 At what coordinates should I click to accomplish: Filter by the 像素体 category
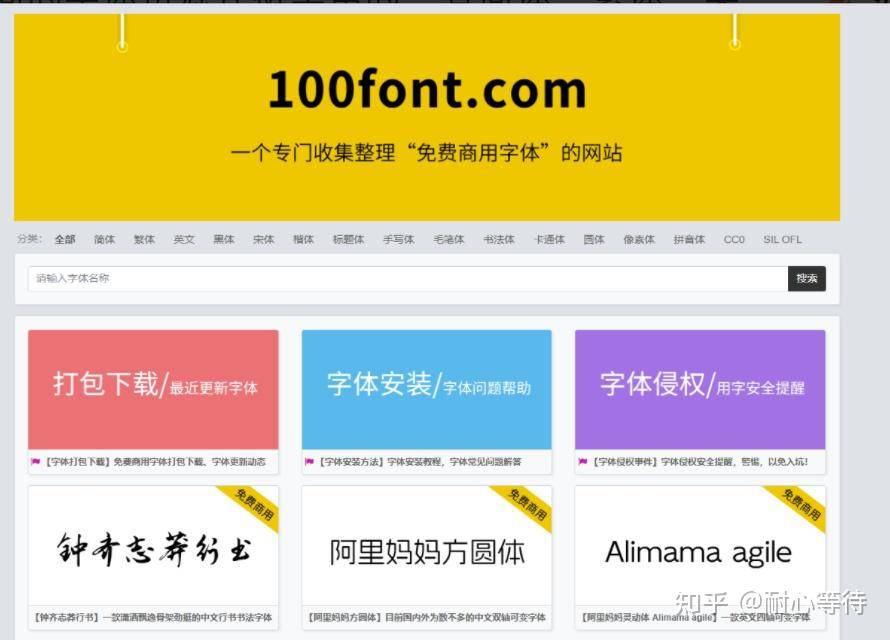pyautogui.click(x=639, y=239)
